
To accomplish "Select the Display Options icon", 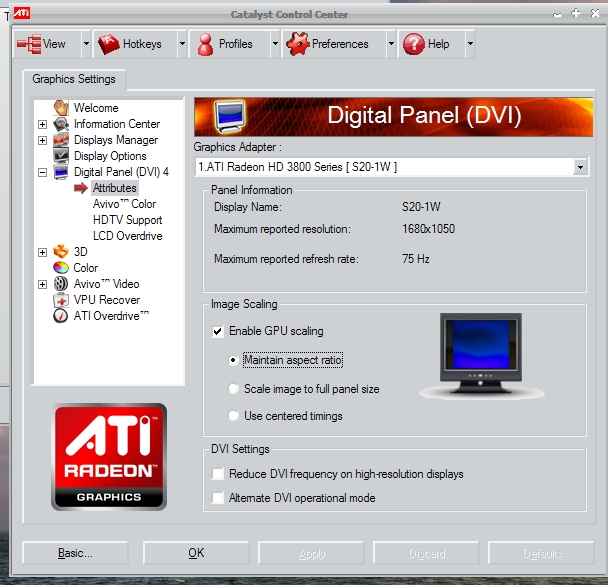I will pyautogui.click(x=61, y=156).
